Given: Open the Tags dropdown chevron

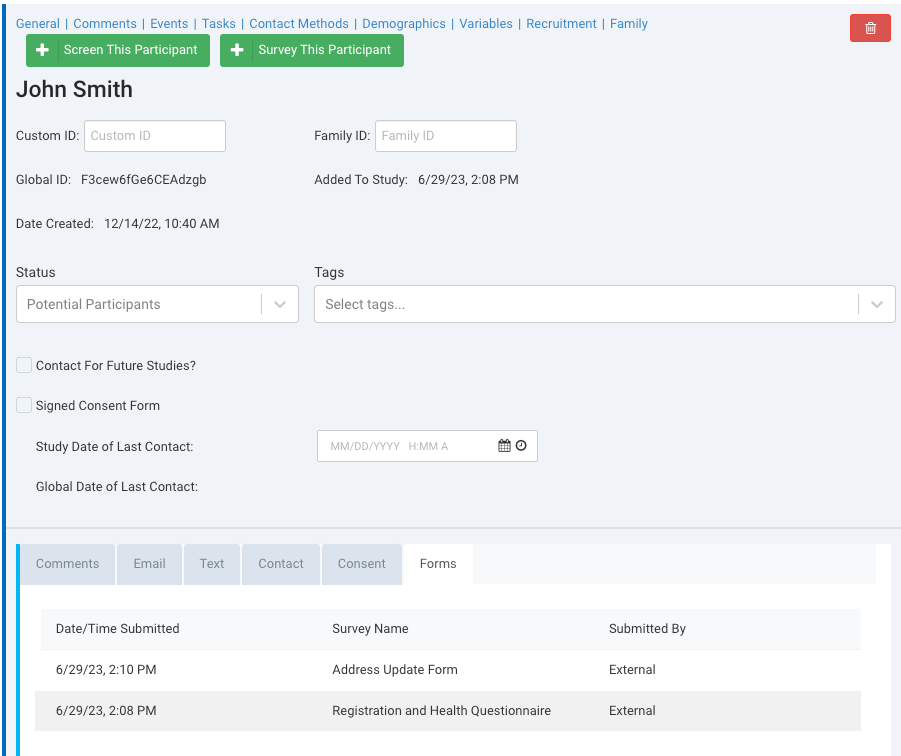Looking at the screenshot, I should coord(877,305).
